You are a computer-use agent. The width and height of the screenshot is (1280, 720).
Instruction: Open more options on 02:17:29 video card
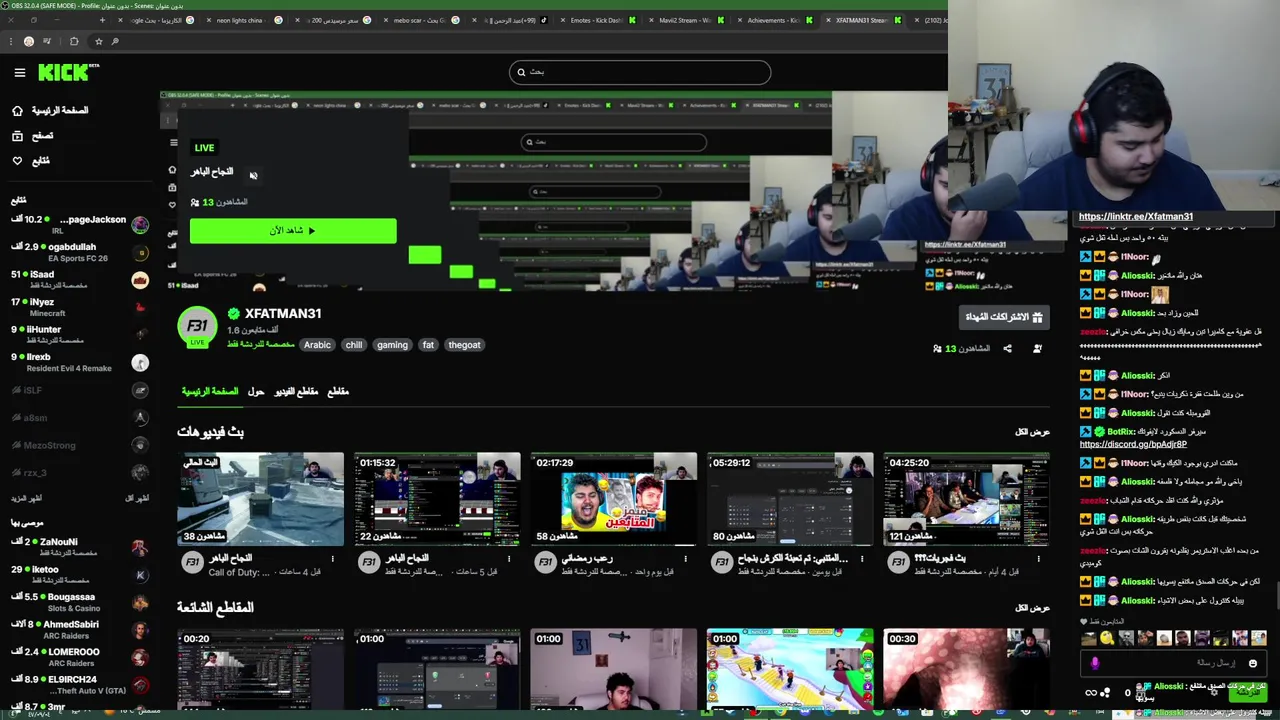[687, 559]
